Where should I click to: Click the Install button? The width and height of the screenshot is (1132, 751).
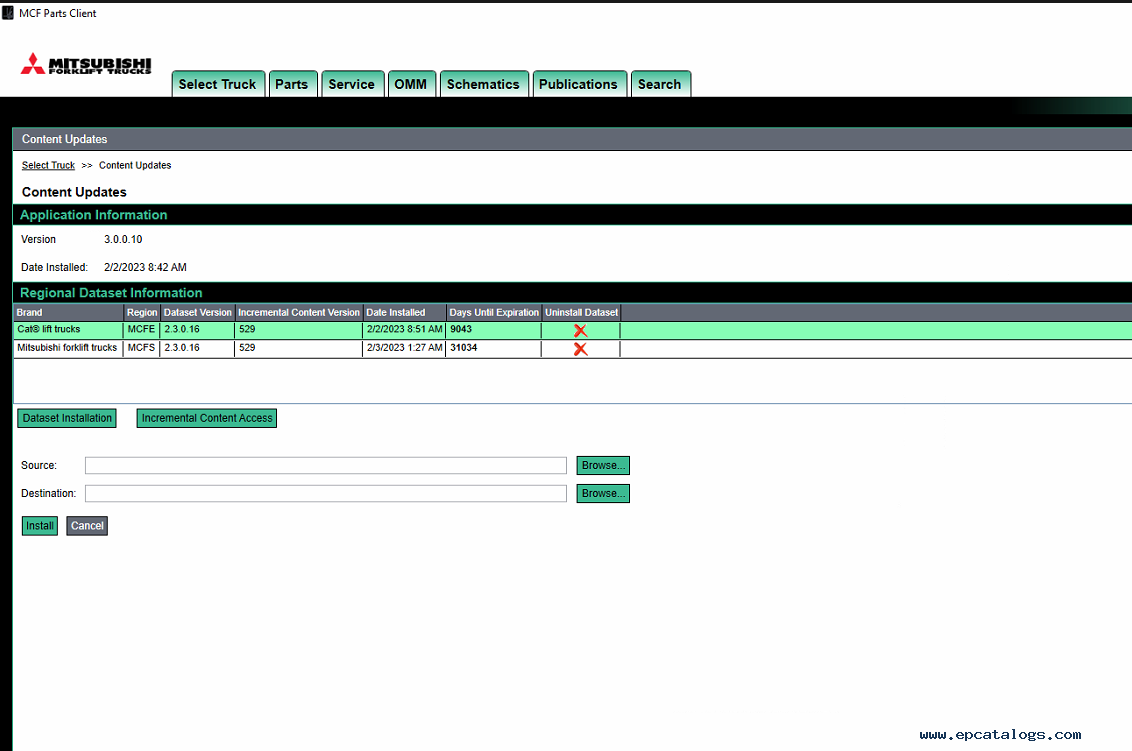40,526
